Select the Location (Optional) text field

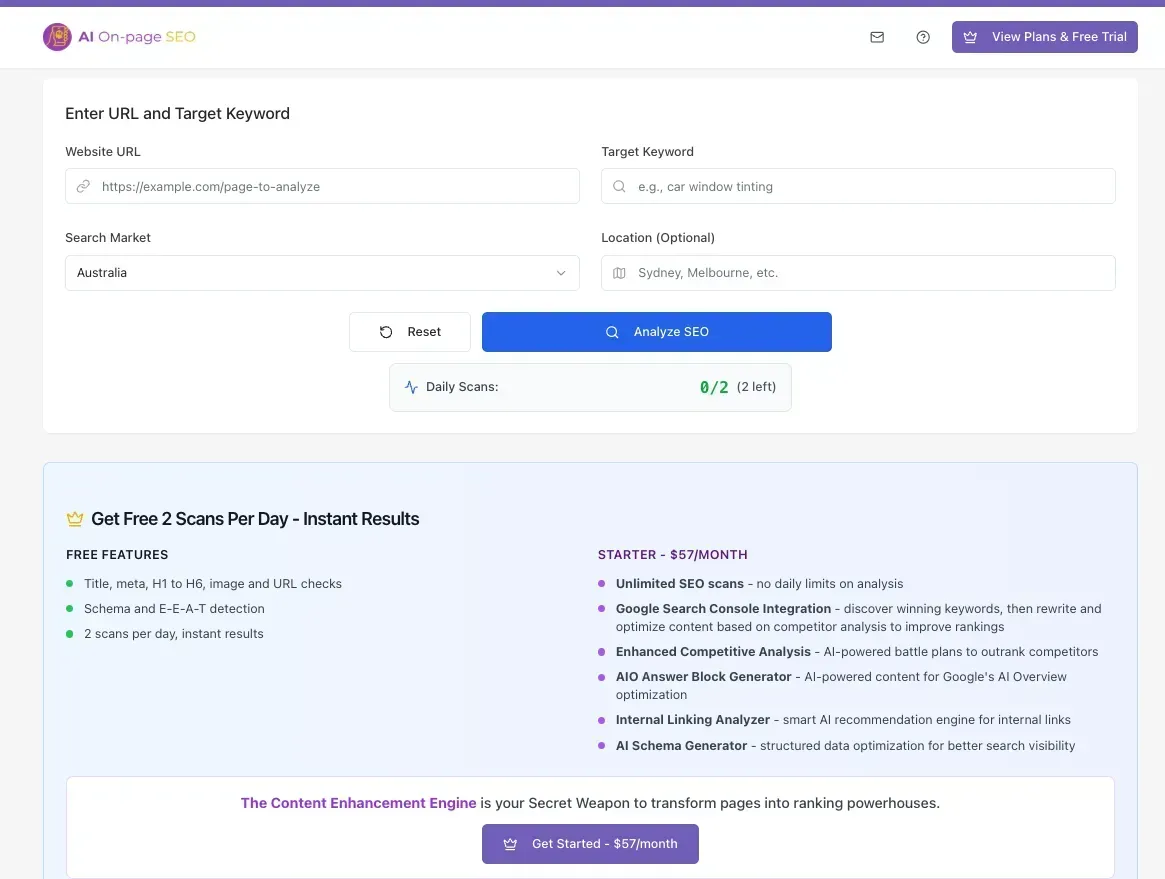click(x=870, y=273)
